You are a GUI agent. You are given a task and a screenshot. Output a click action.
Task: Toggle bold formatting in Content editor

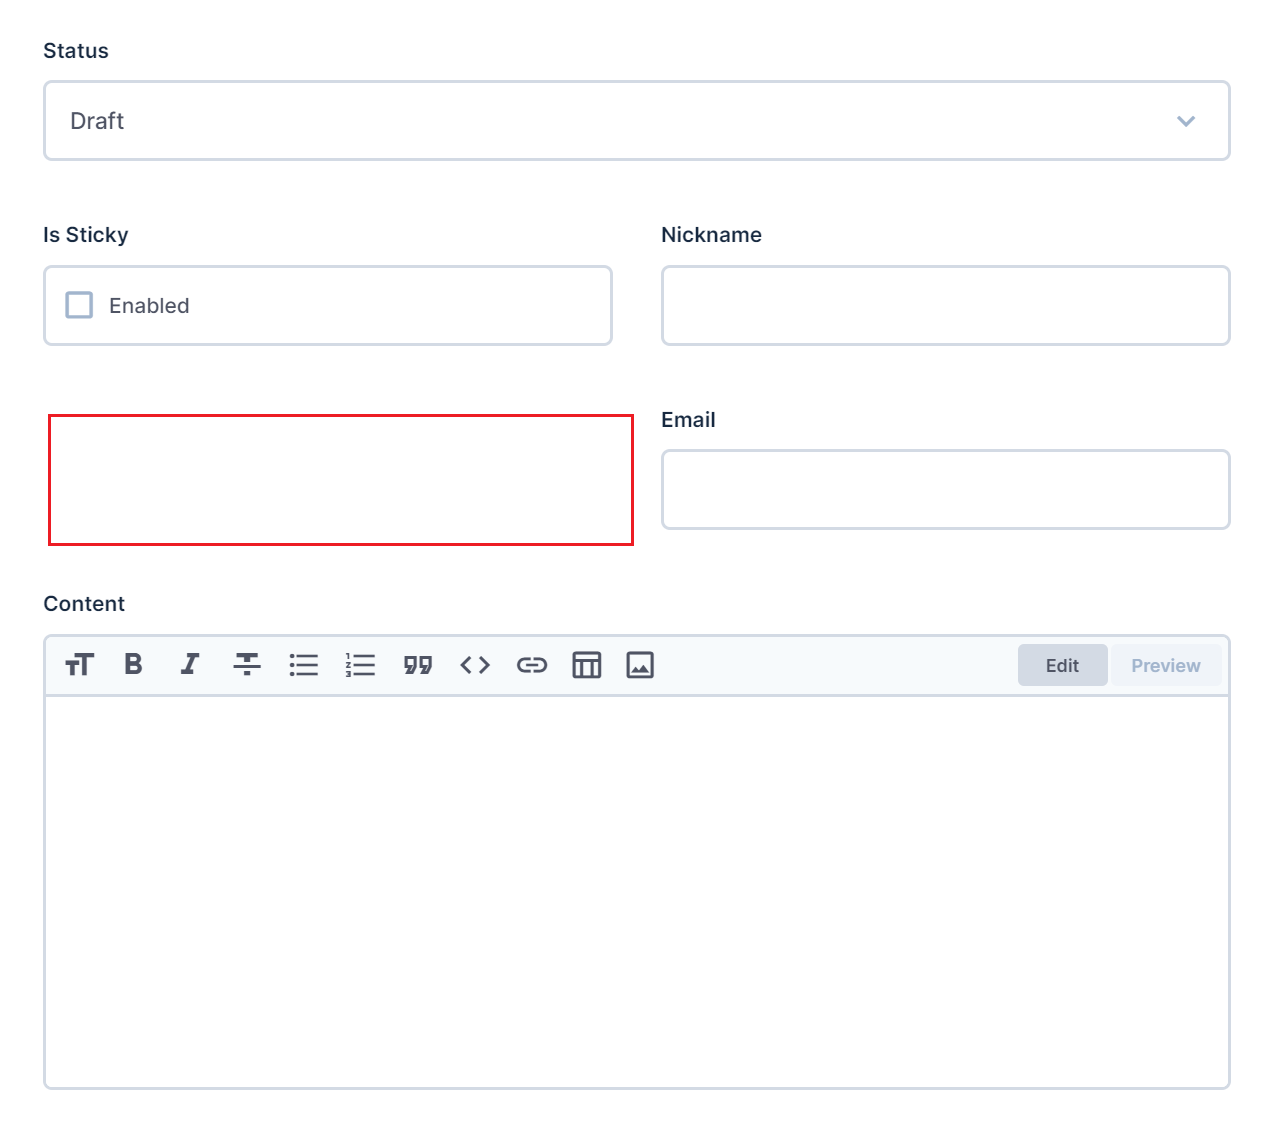click(x=133, y=665)
